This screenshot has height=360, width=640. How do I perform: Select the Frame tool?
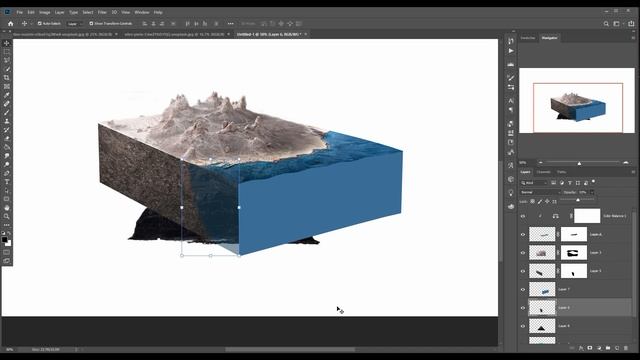click(x=7, y=87)
